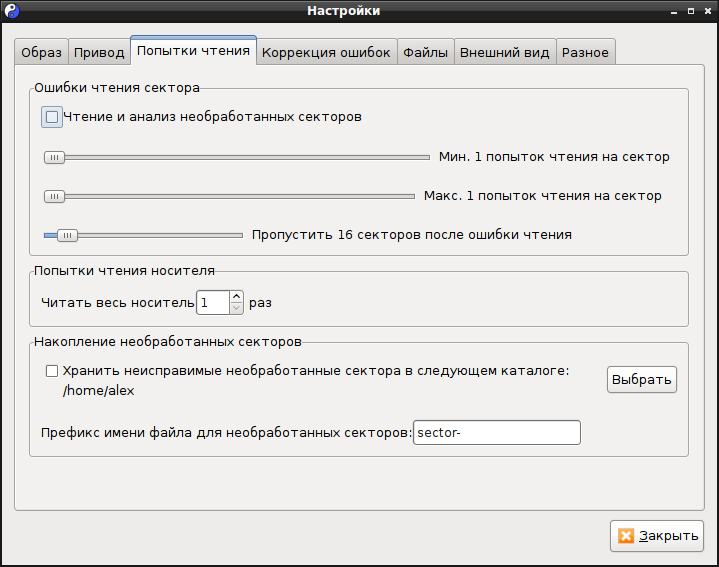Viewport: 719px width, 567px height.
Task: Switch to the Файлы tab
Action: [426, 52]
